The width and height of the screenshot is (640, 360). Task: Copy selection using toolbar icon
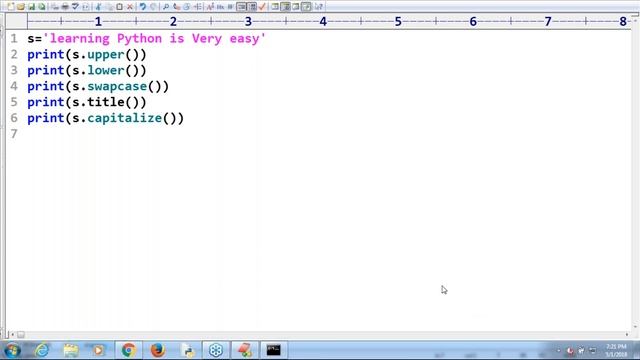pyautogui.click(x=109, y=7)
